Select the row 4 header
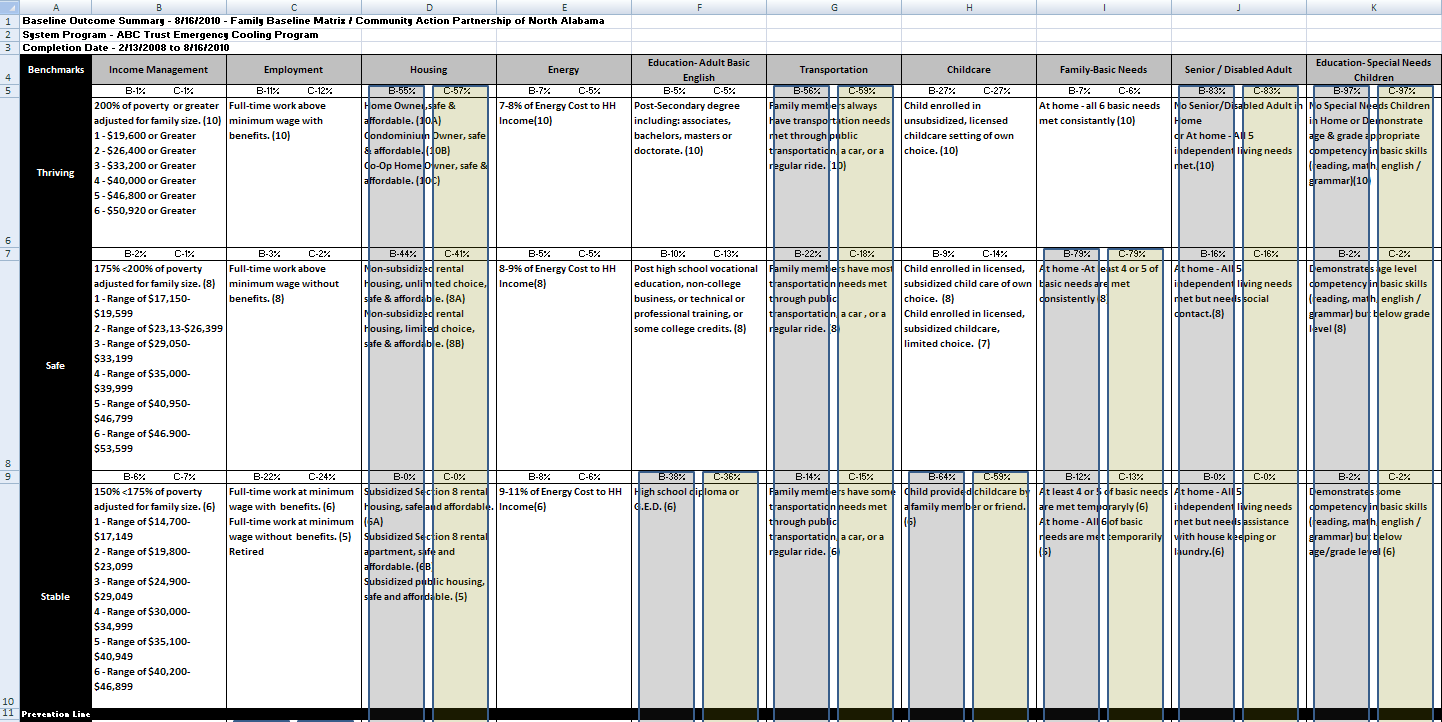The height and width of the screenshot is (722, 1442). click(x=9, y=76)
